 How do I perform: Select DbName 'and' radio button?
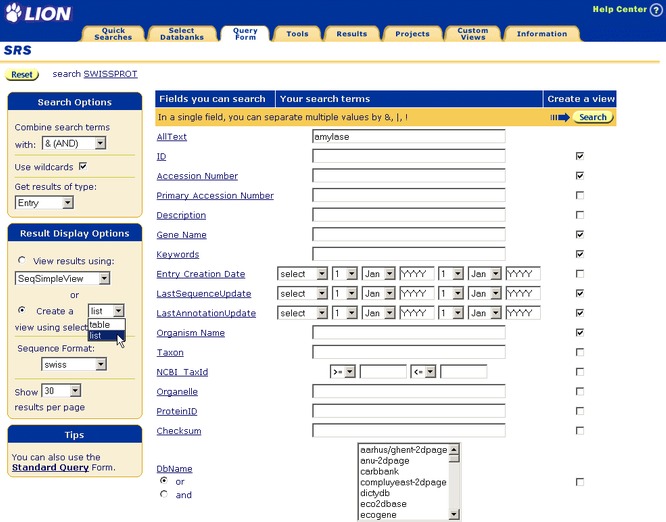[164, 494]
